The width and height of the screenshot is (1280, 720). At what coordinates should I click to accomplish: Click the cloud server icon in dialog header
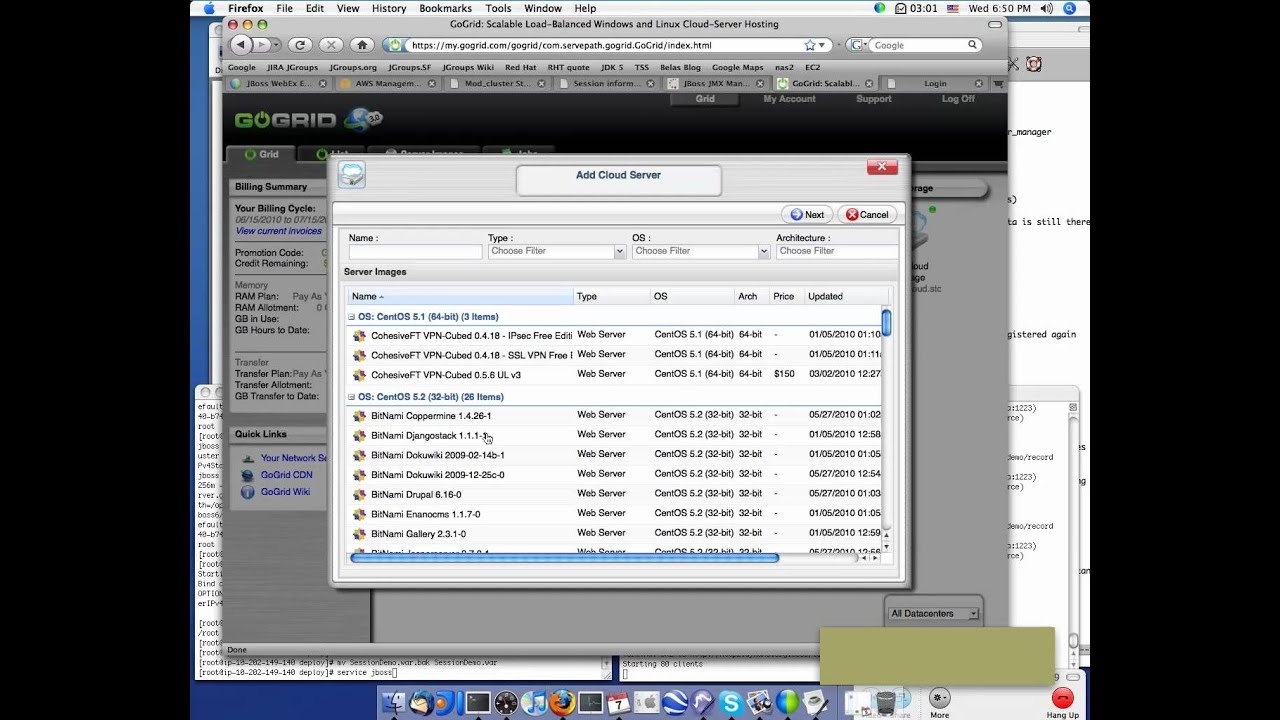click(352, 175)
